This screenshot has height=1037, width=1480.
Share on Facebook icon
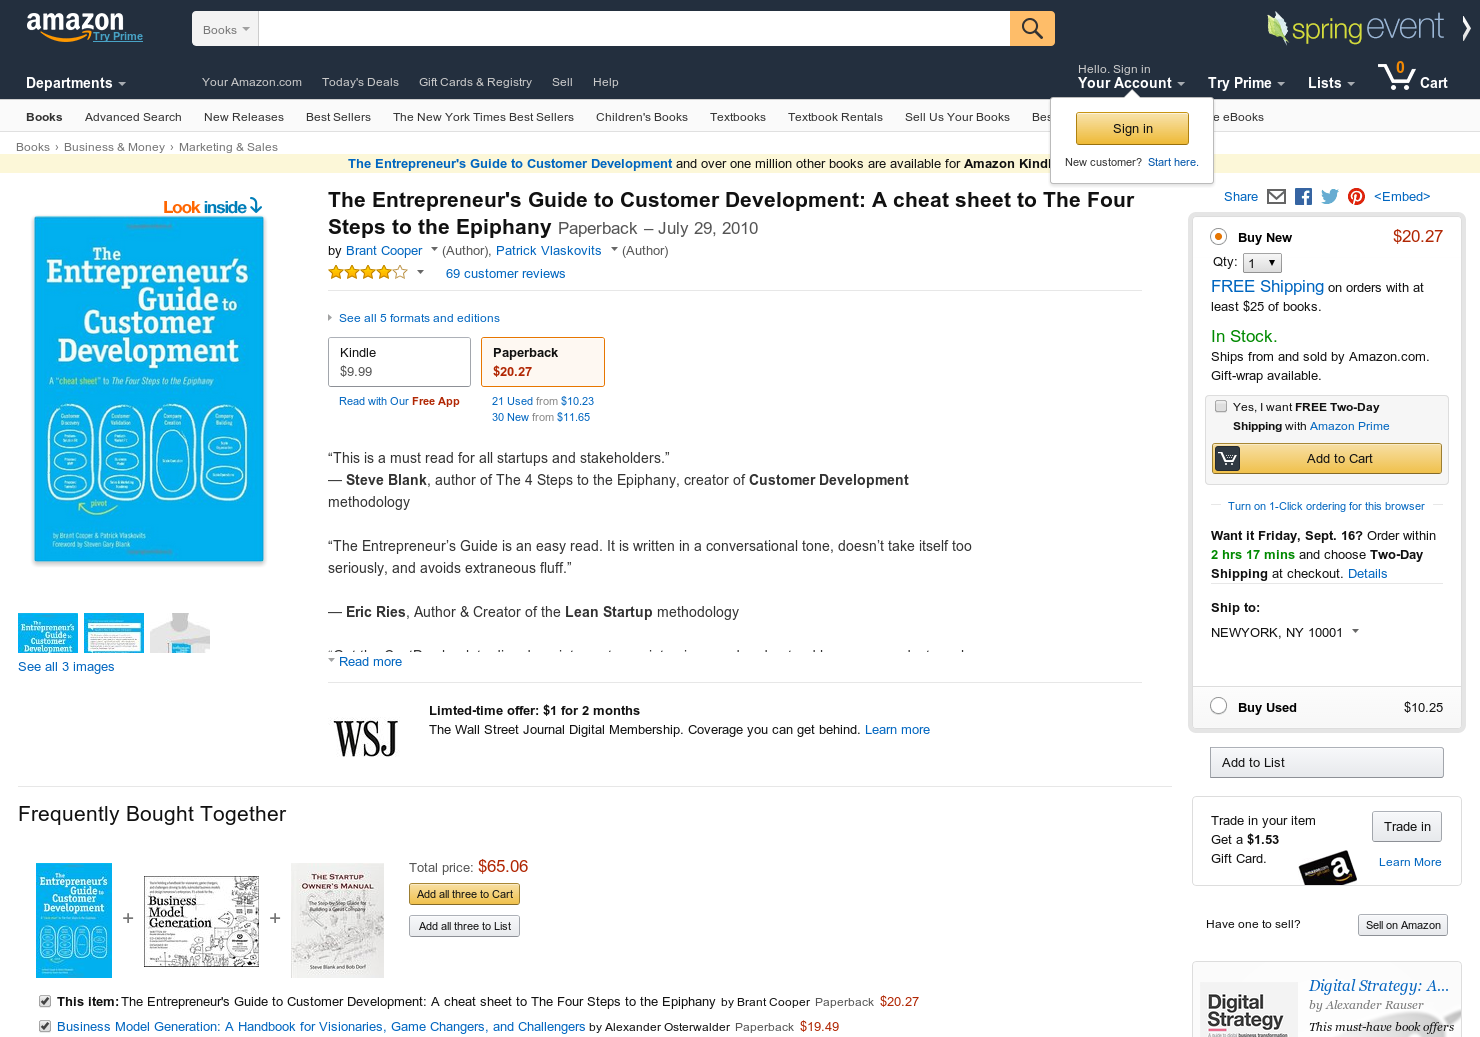(1303, 197)
